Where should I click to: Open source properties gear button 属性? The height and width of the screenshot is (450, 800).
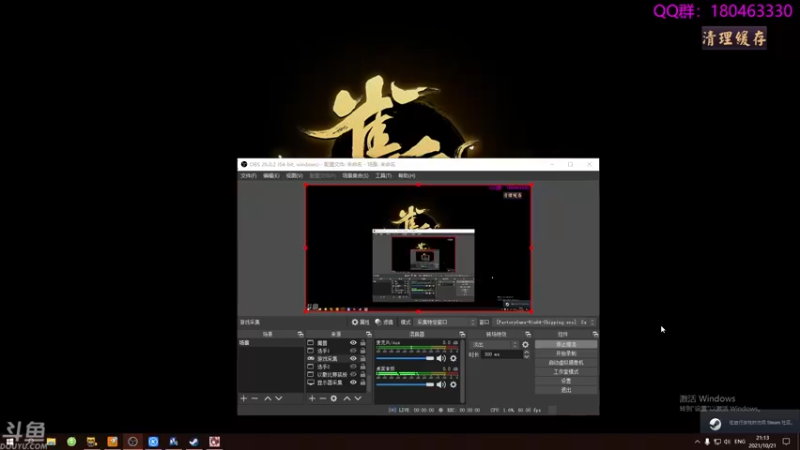pyautogui.click(x=360, y=322)
